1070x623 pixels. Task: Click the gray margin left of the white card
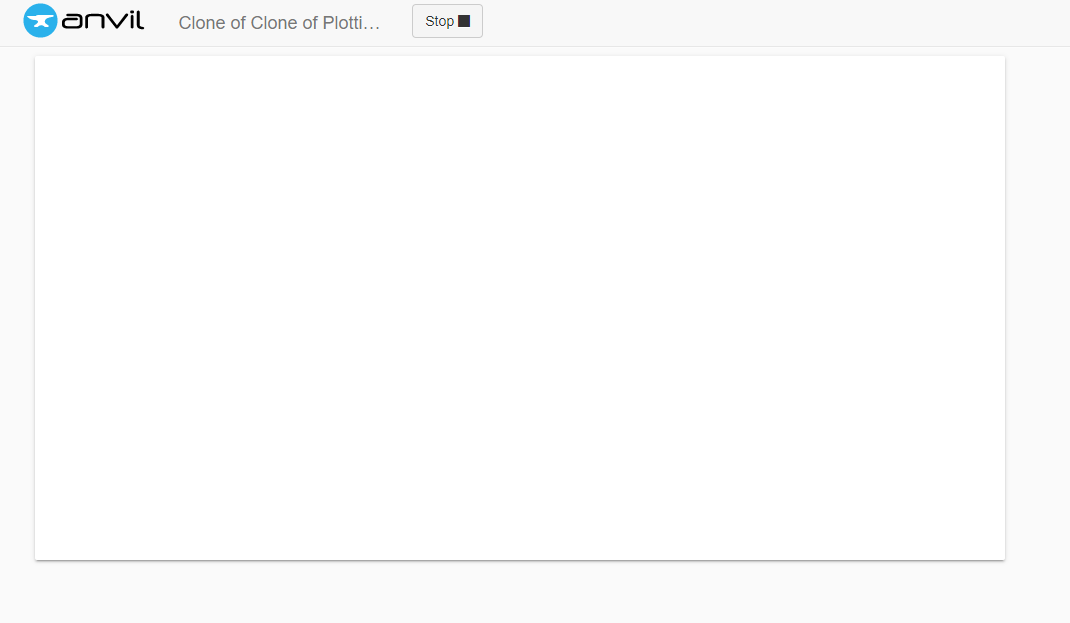(17, 308)
